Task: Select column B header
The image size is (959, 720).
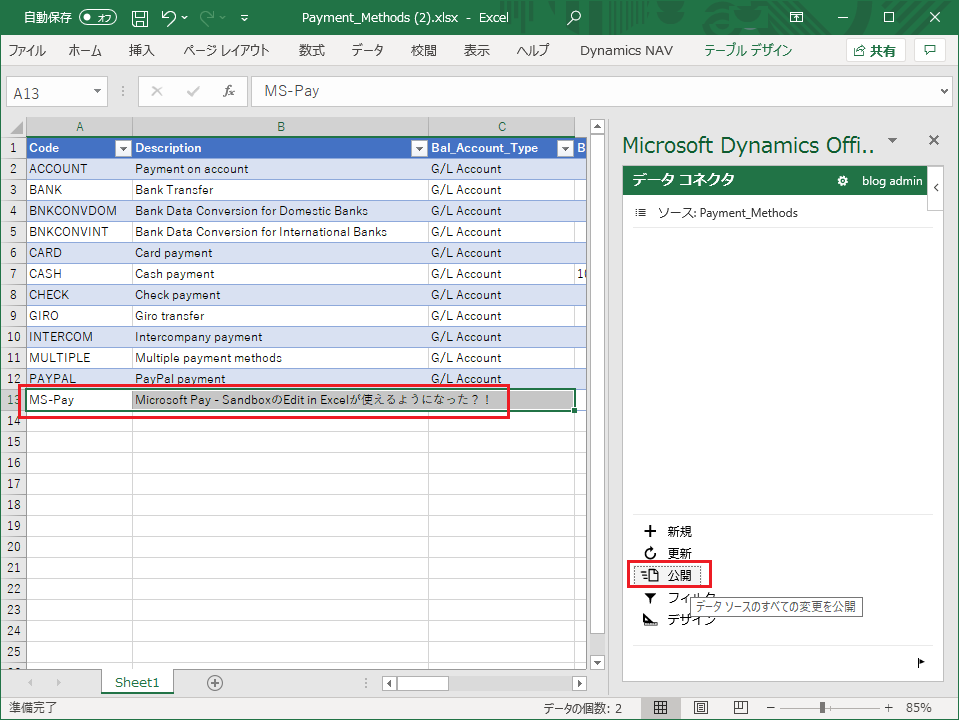Action: [x=281, y=127]
